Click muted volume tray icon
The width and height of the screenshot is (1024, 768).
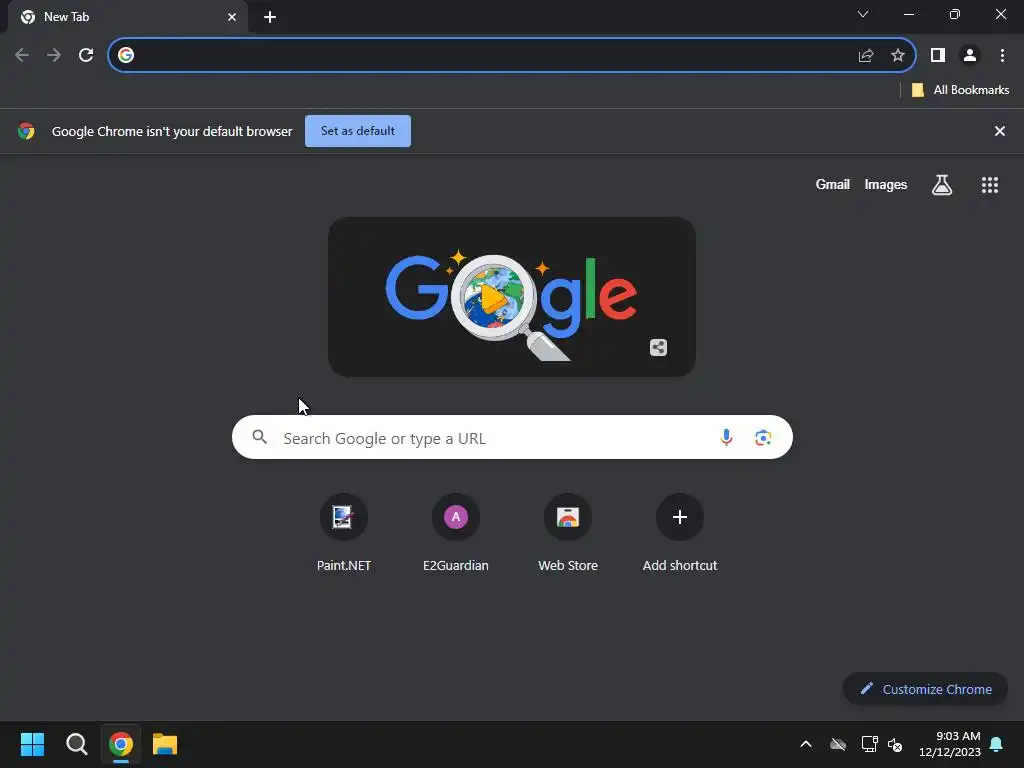895,744
